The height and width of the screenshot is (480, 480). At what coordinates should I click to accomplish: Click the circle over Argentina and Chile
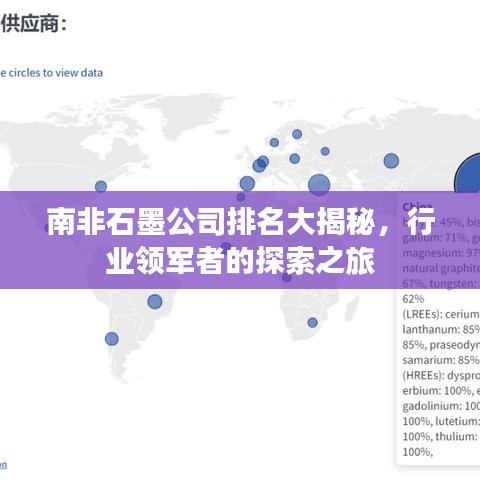tap(112, 339)
